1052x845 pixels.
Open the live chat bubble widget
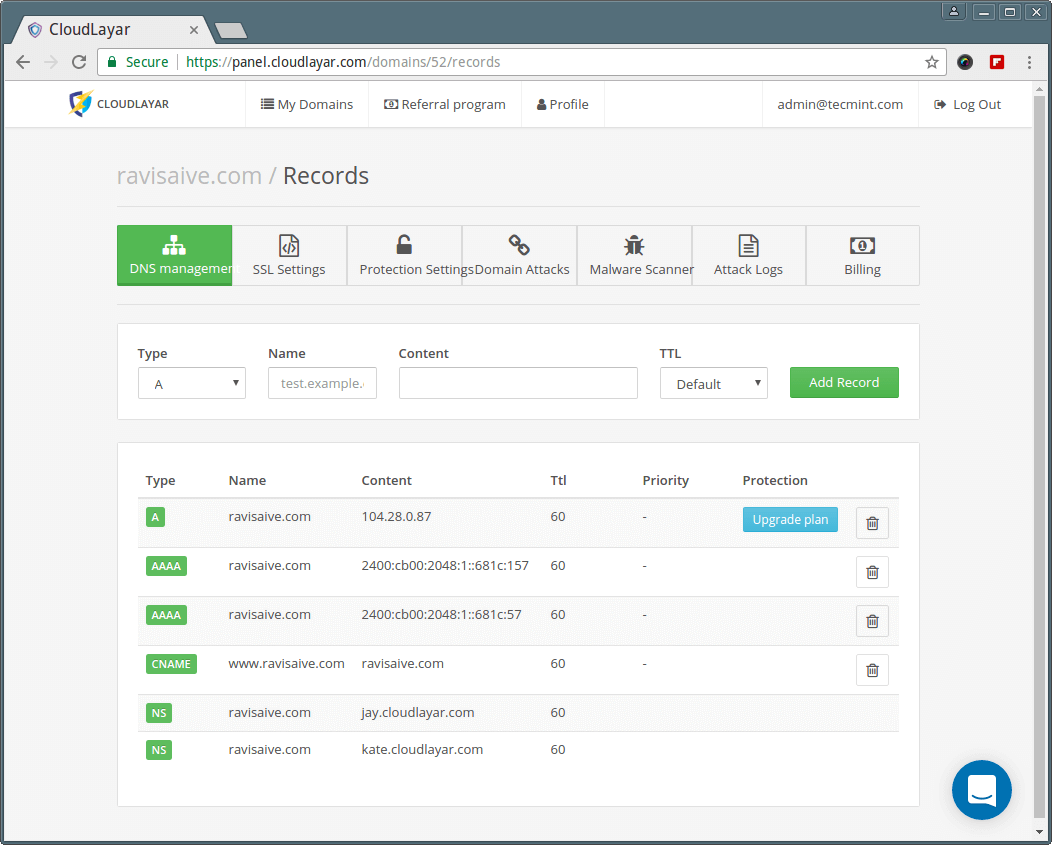coord(981,790)
